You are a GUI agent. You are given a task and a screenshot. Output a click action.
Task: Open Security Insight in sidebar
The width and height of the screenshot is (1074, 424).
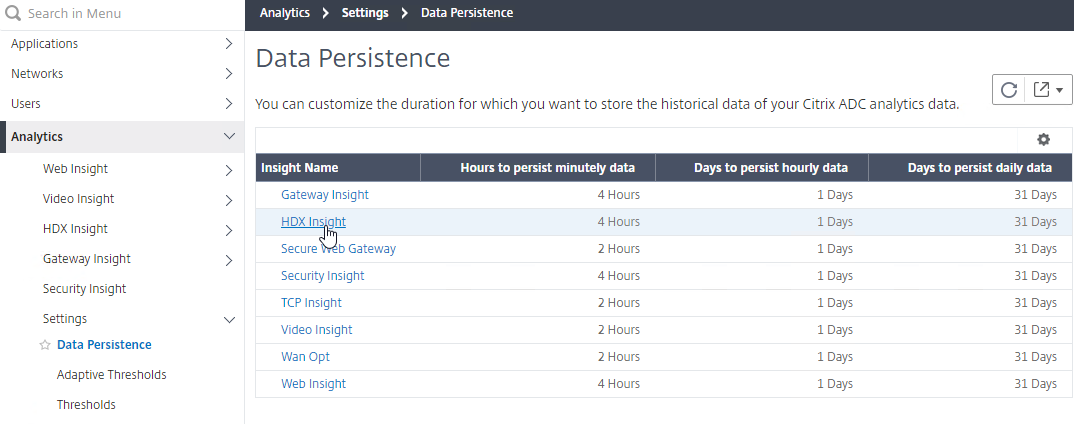point(84,289)
